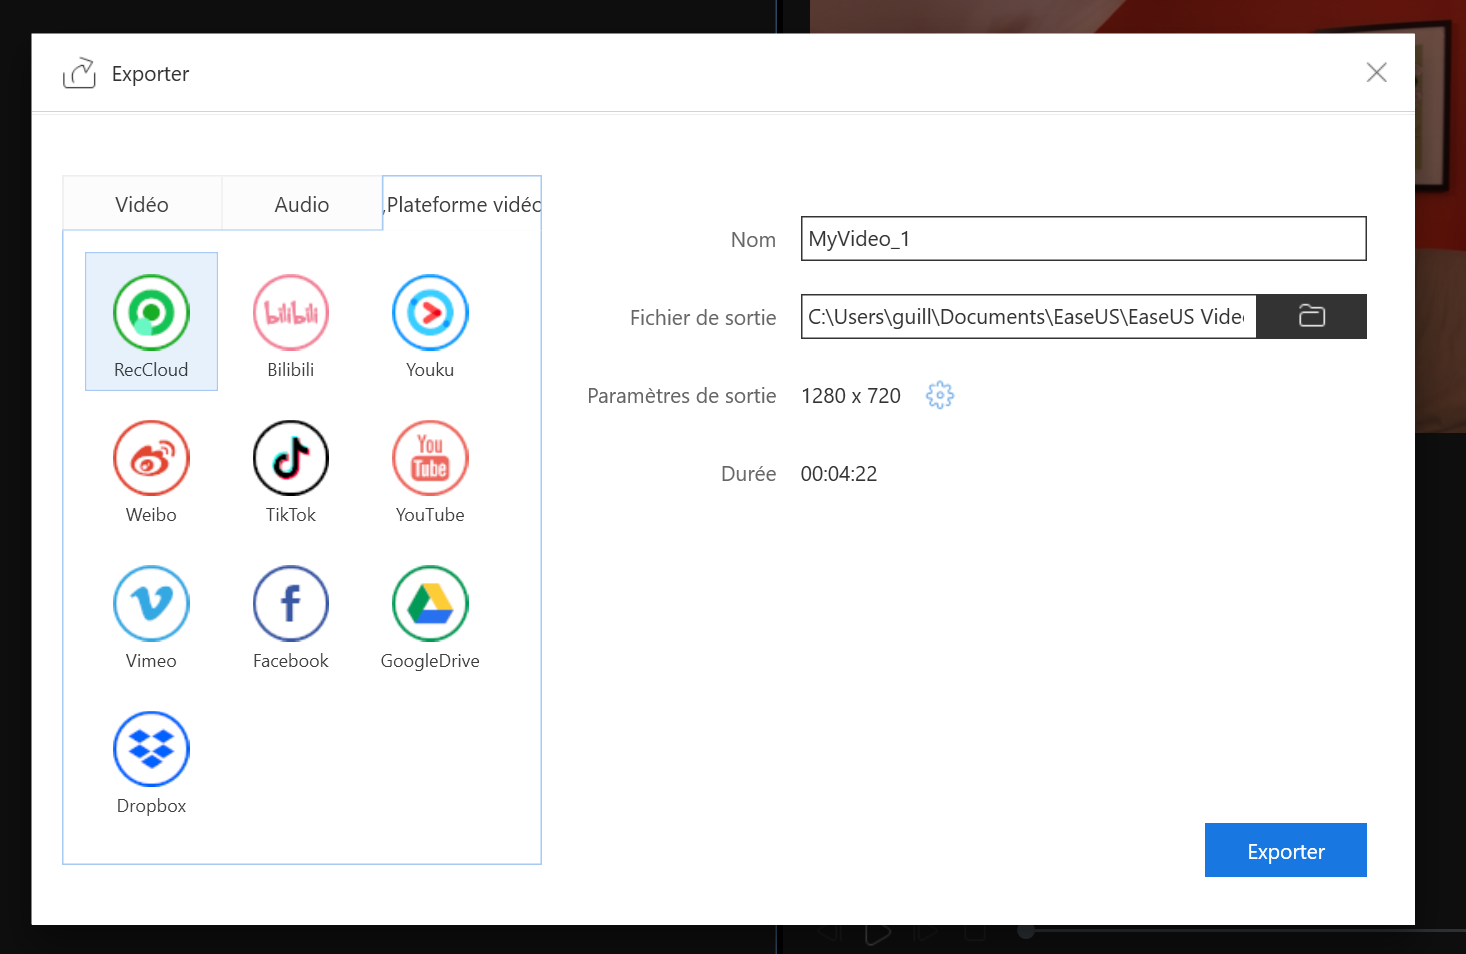Click the Paramètres de sortie label
The image size is (1466, 954).
[x=682, y=396]
